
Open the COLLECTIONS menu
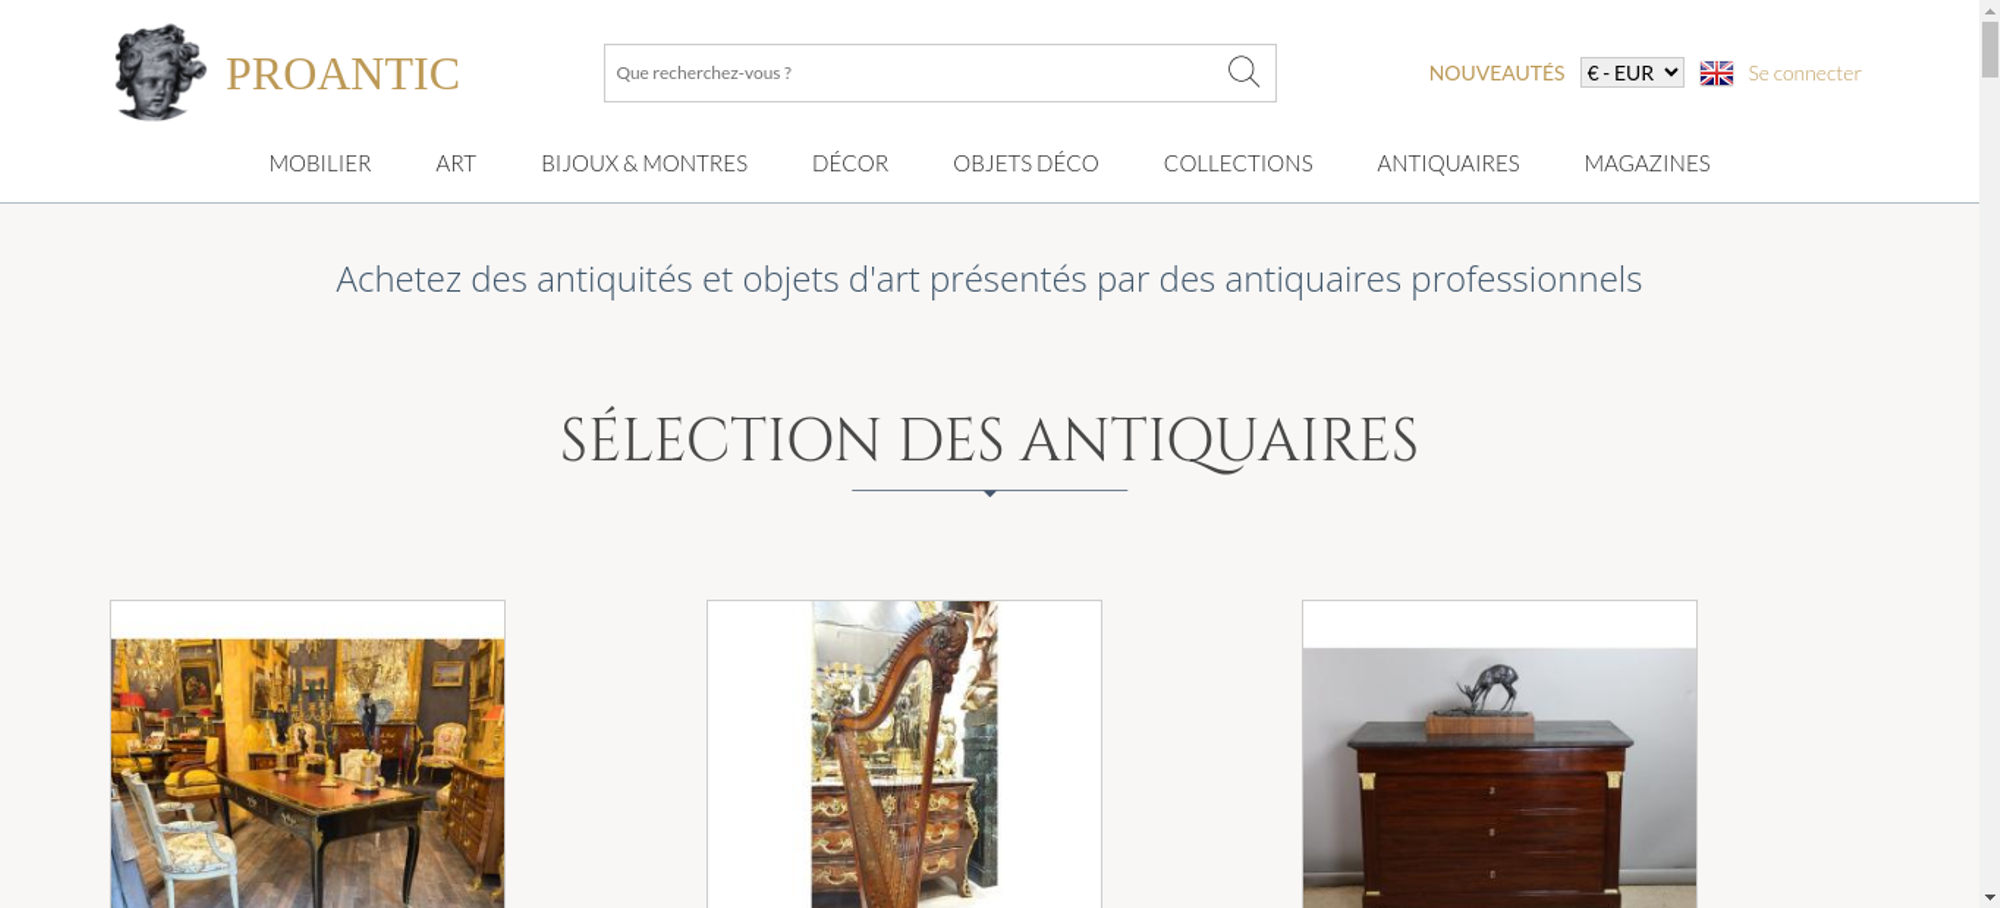pyautogui.click(x=1238, y=163)
